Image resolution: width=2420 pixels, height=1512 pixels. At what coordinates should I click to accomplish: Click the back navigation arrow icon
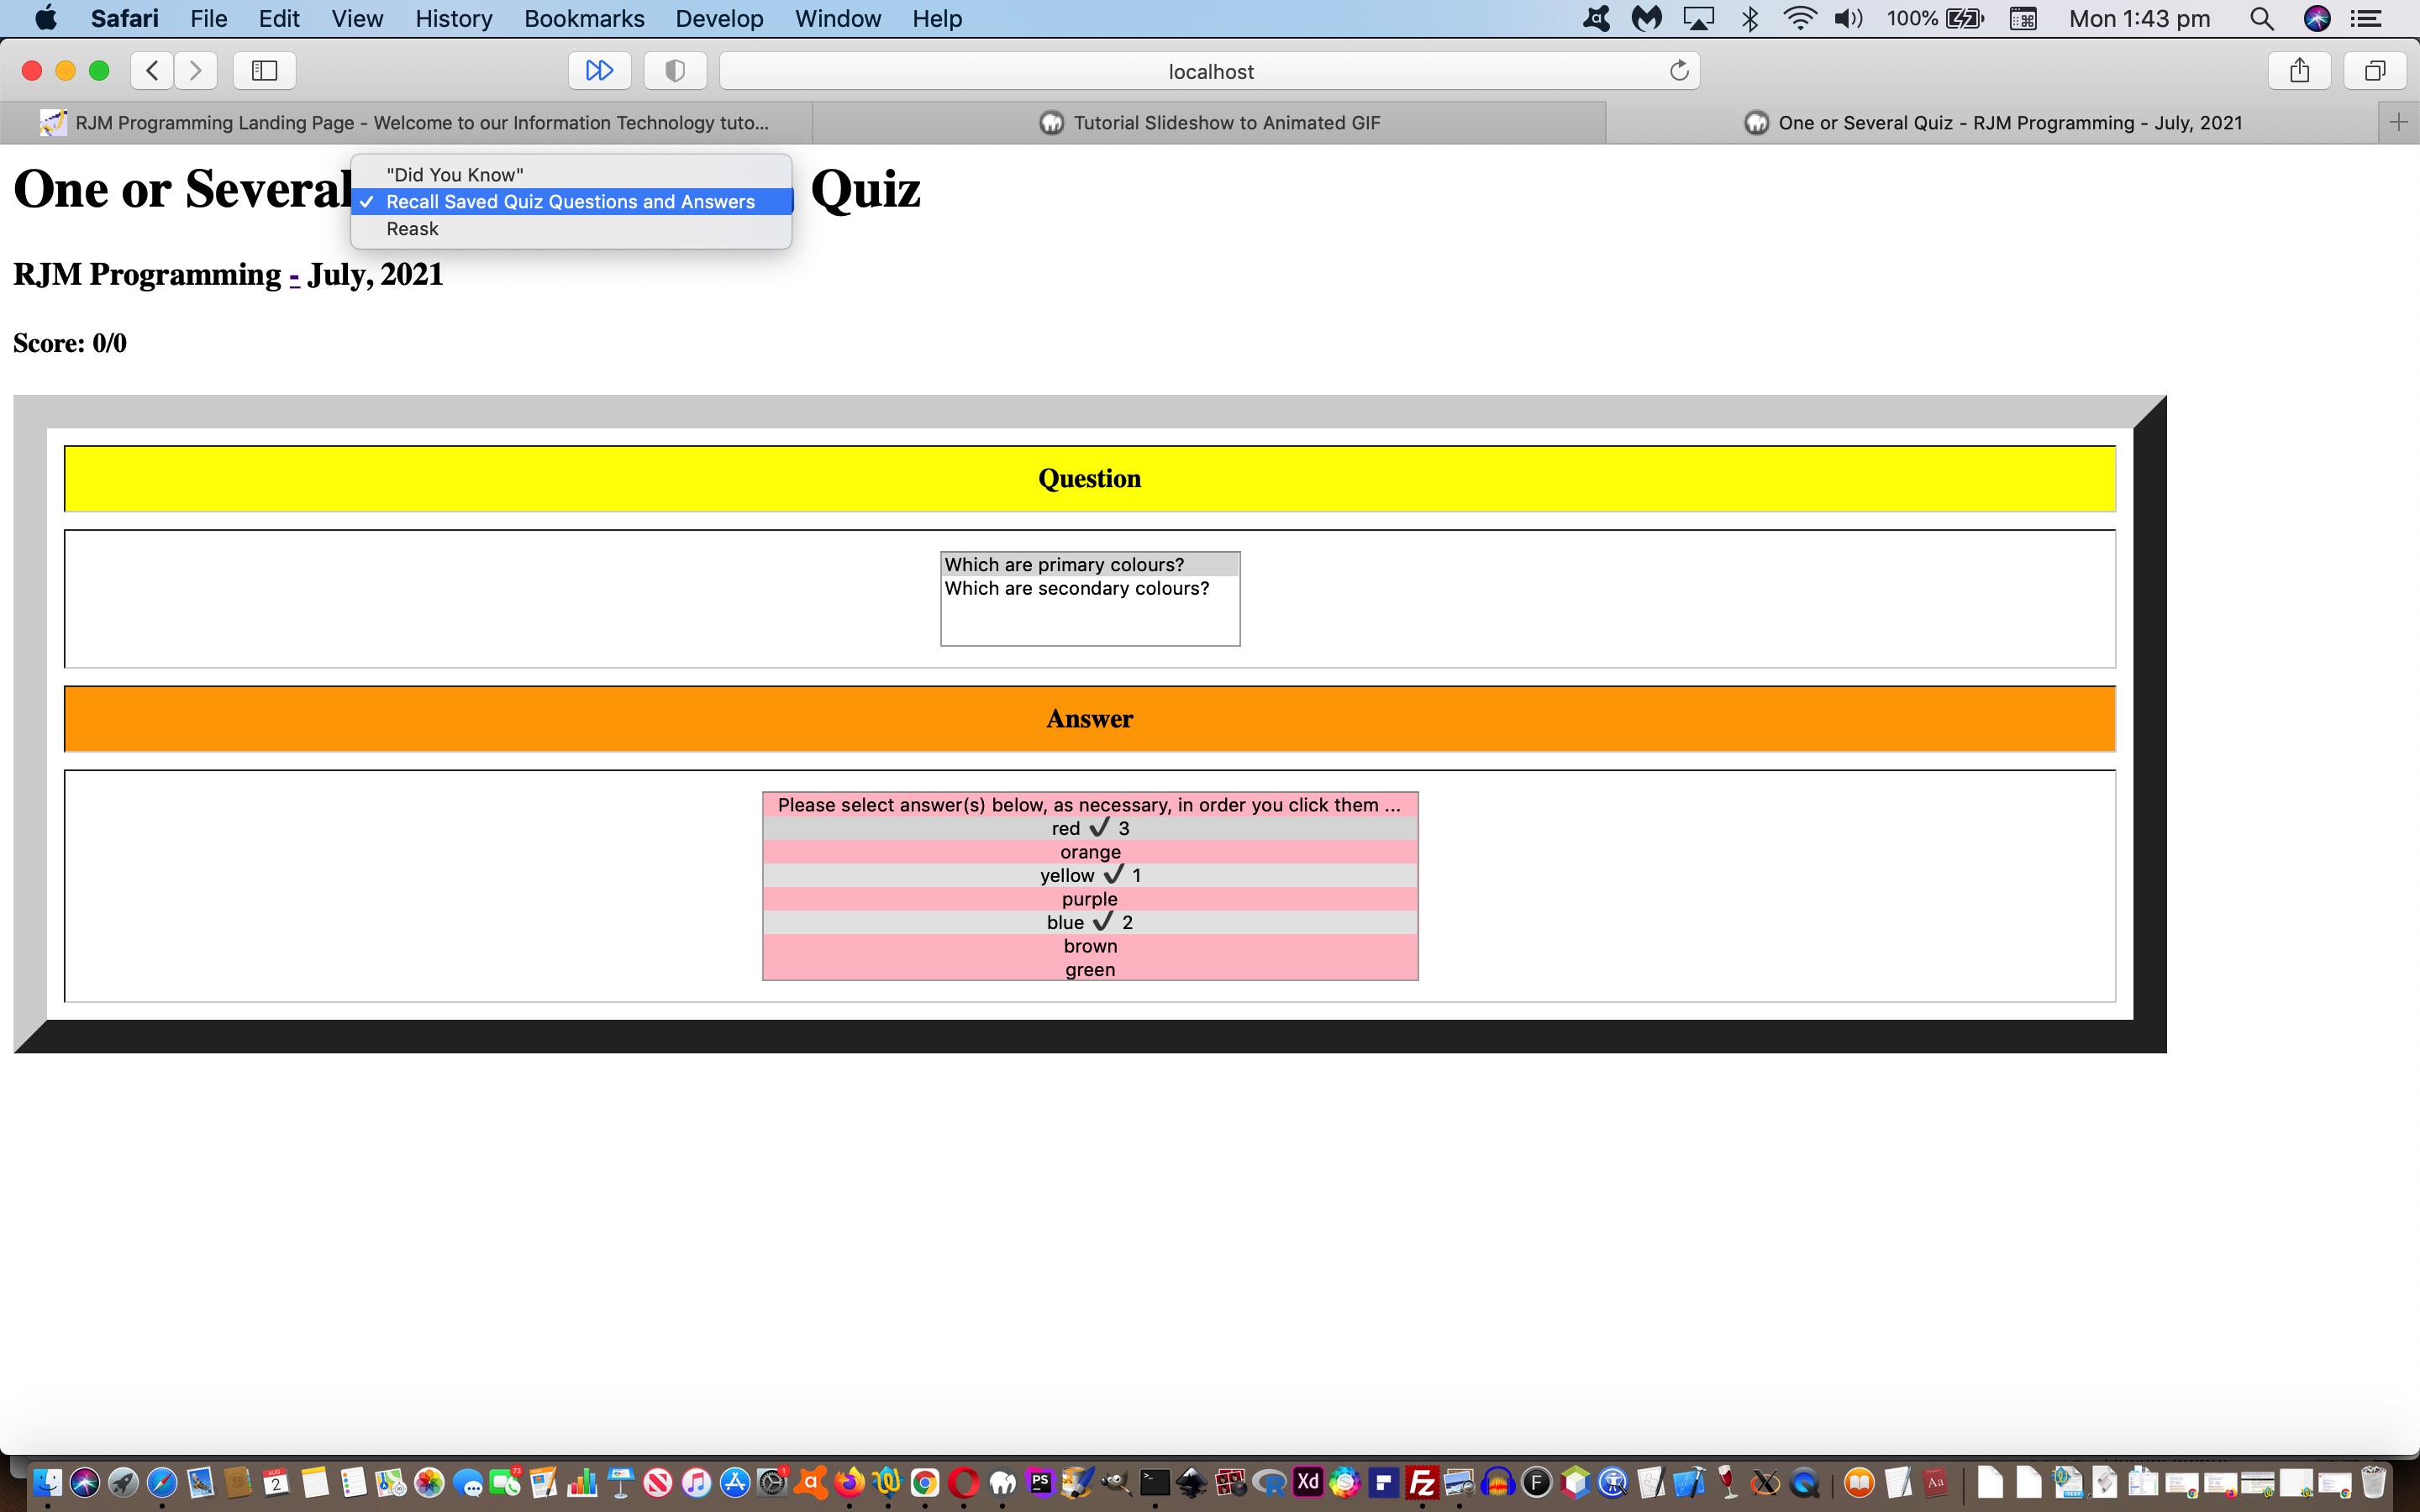(x=153, y=70)
